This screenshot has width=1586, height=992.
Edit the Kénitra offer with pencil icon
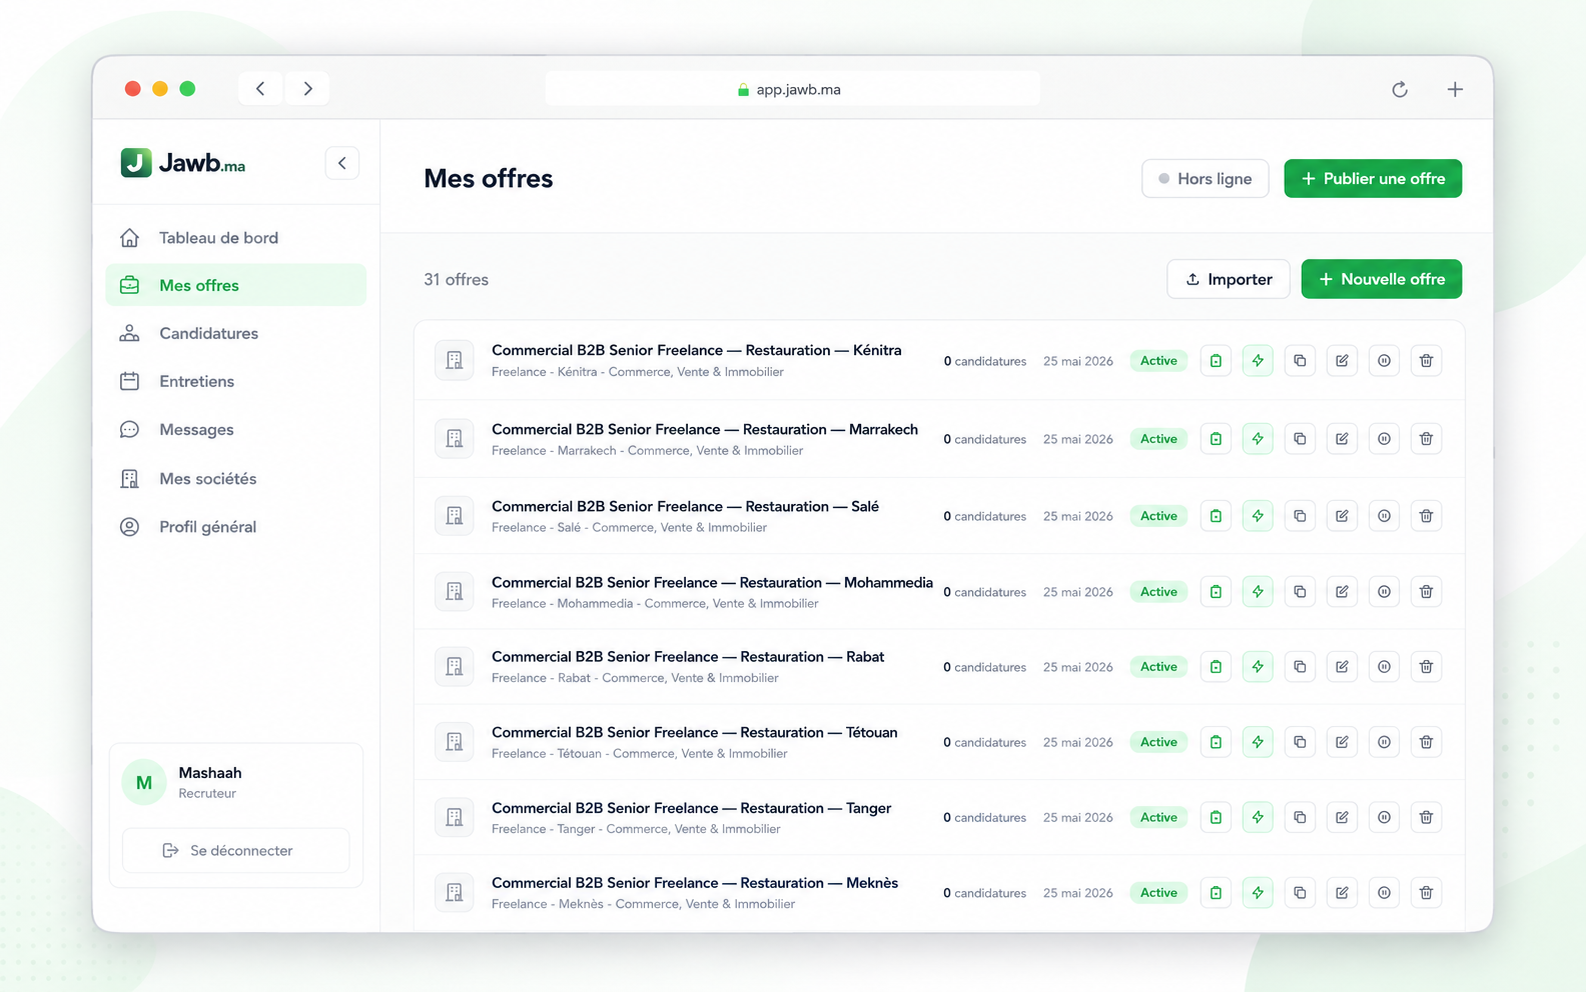[x=1342, y=361]
